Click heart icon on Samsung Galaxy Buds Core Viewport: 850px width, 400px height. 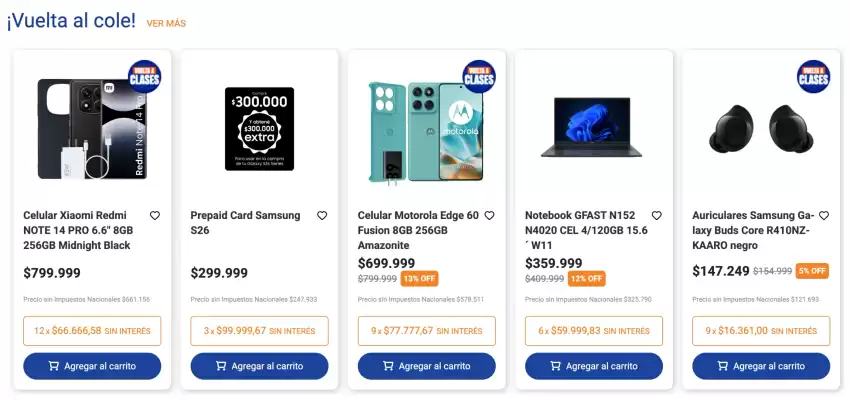pyautogui.click(x=823, y=215)
